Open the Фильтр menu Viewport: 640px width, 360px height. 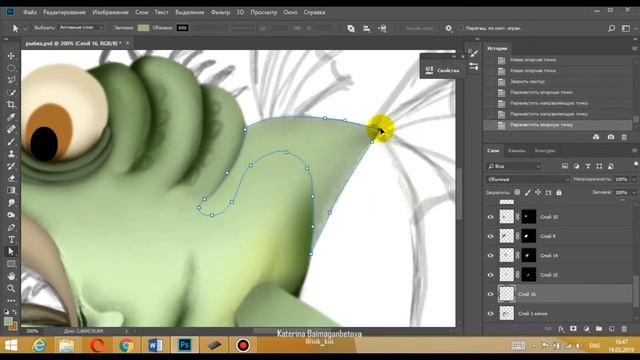220,12
